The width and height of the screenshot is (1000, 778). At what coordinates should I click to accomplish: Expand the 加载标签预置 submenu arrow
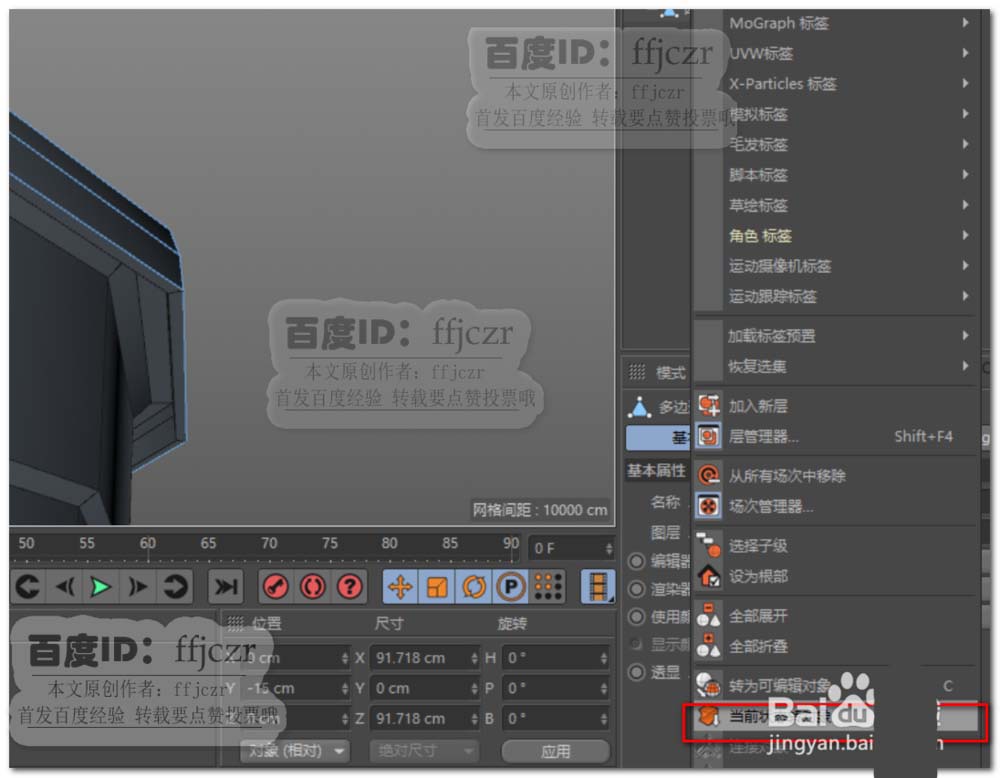(x=966, y=335)
